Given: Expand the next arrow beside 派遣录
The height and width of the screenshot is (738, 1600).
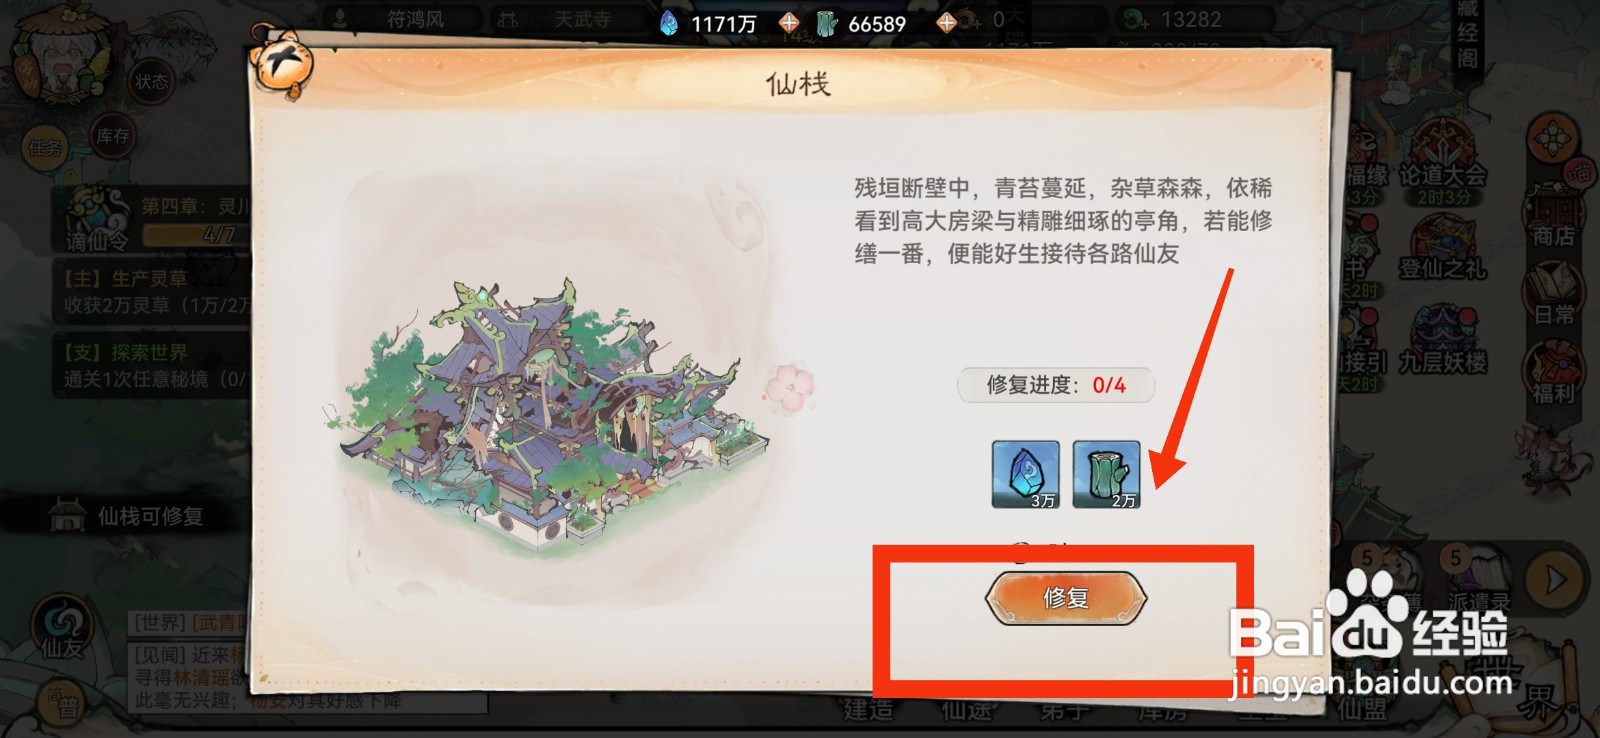Looking at the screenshot, I should 1557,580.
